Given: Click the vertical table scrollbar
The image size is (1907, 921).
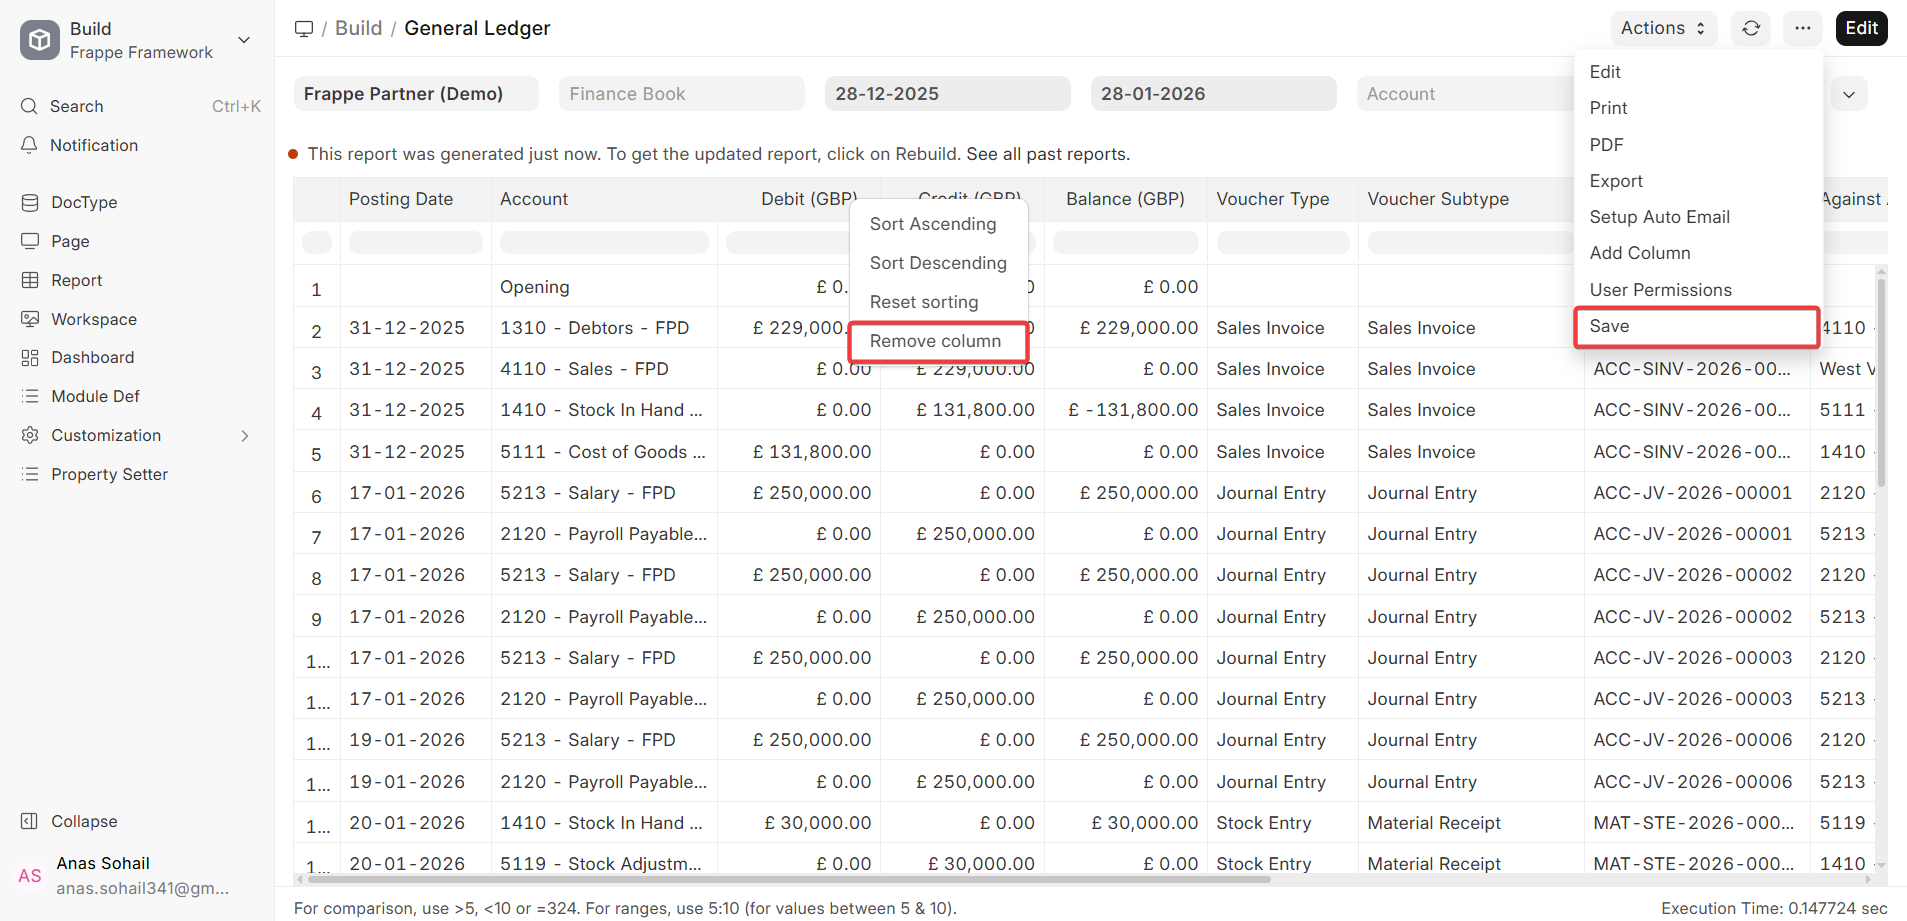Looking at the screenshot, I should click(1881, 382).
